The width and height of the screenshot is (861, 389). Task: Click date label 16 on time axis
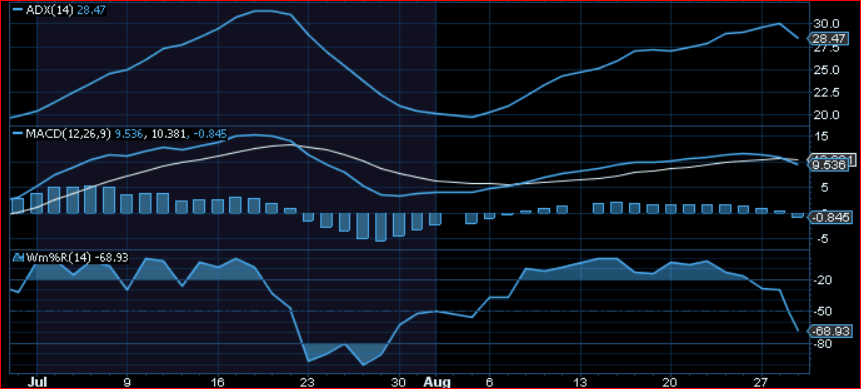(218, 381)
